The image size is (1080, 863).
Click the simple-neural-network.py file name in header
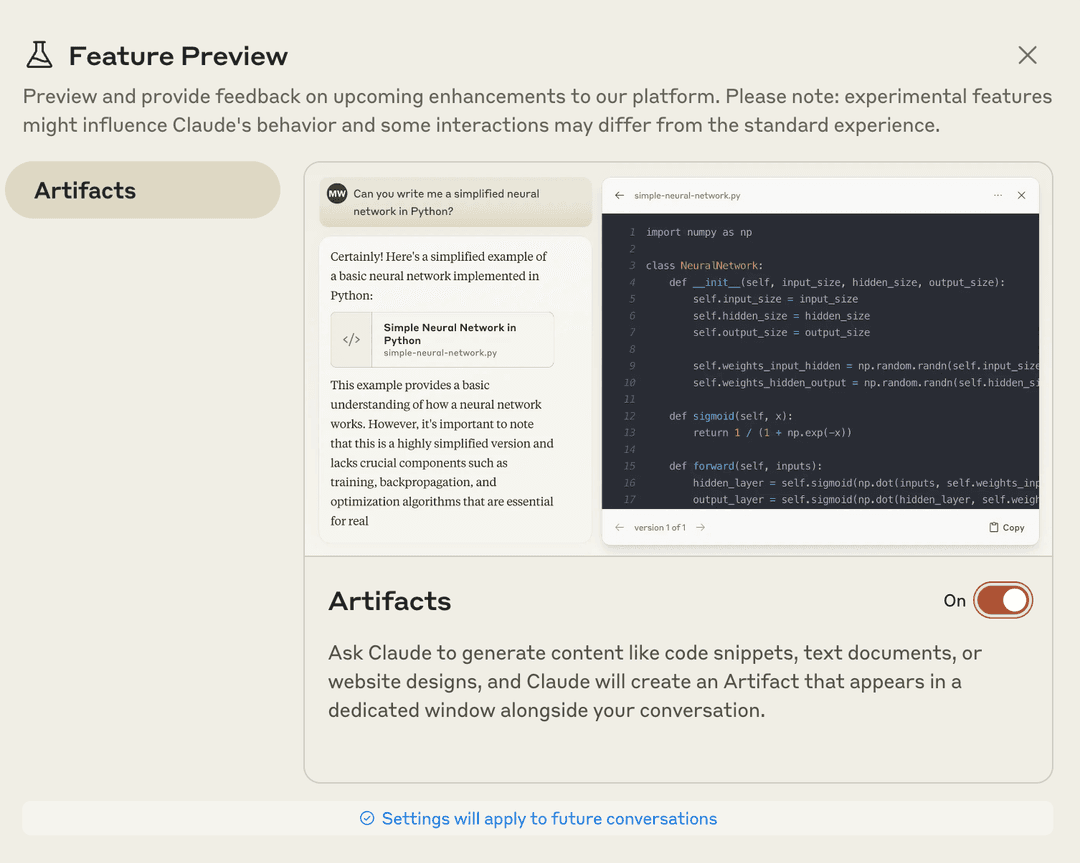pos(687,196)
